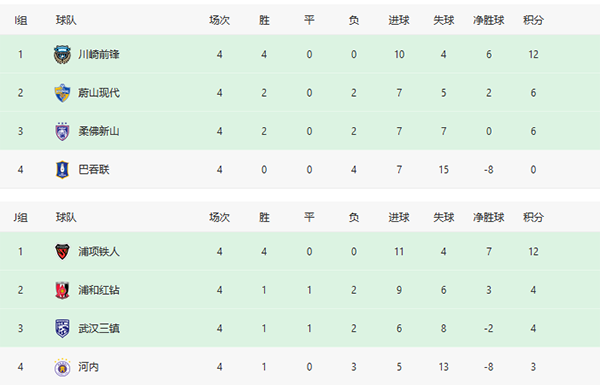Click the 场次 header in J组 table
Viewport: 600px width, 385px height.
(219, 217)
